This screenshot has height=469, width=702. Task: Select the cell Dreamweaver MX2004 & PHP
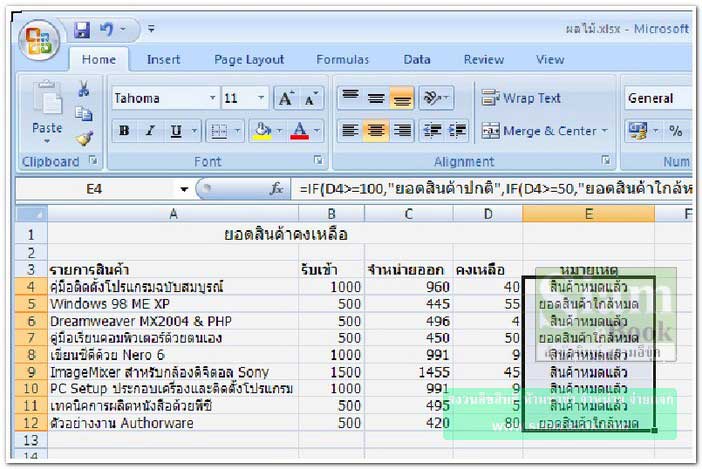(x=173, y=321)
